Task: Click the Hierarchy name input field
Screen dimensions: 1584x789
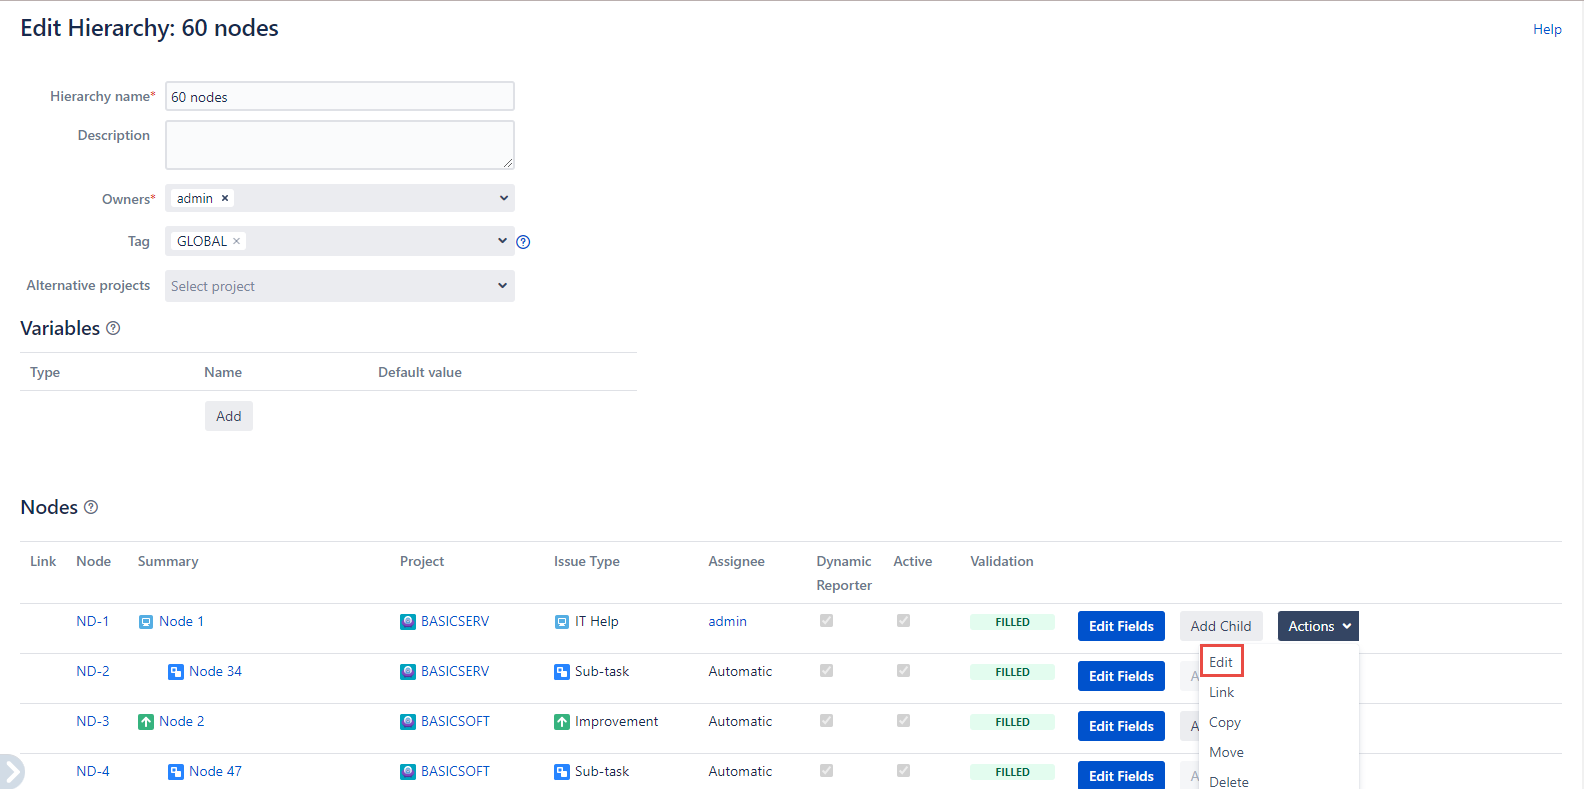Action: [340, 97]
